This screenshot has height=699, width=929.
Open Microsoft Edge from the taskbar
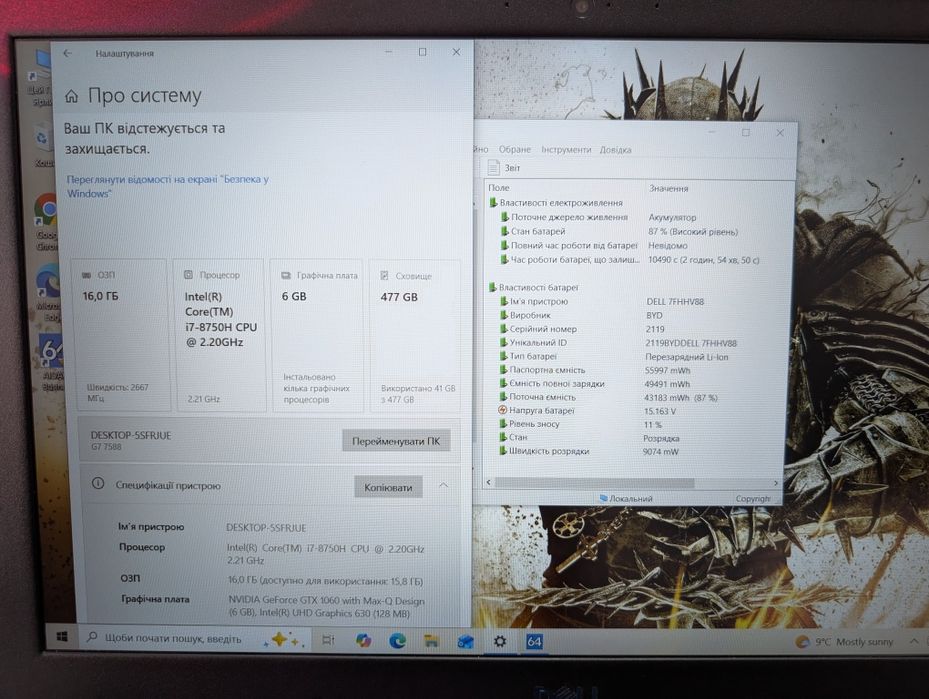tap(397, 640)
